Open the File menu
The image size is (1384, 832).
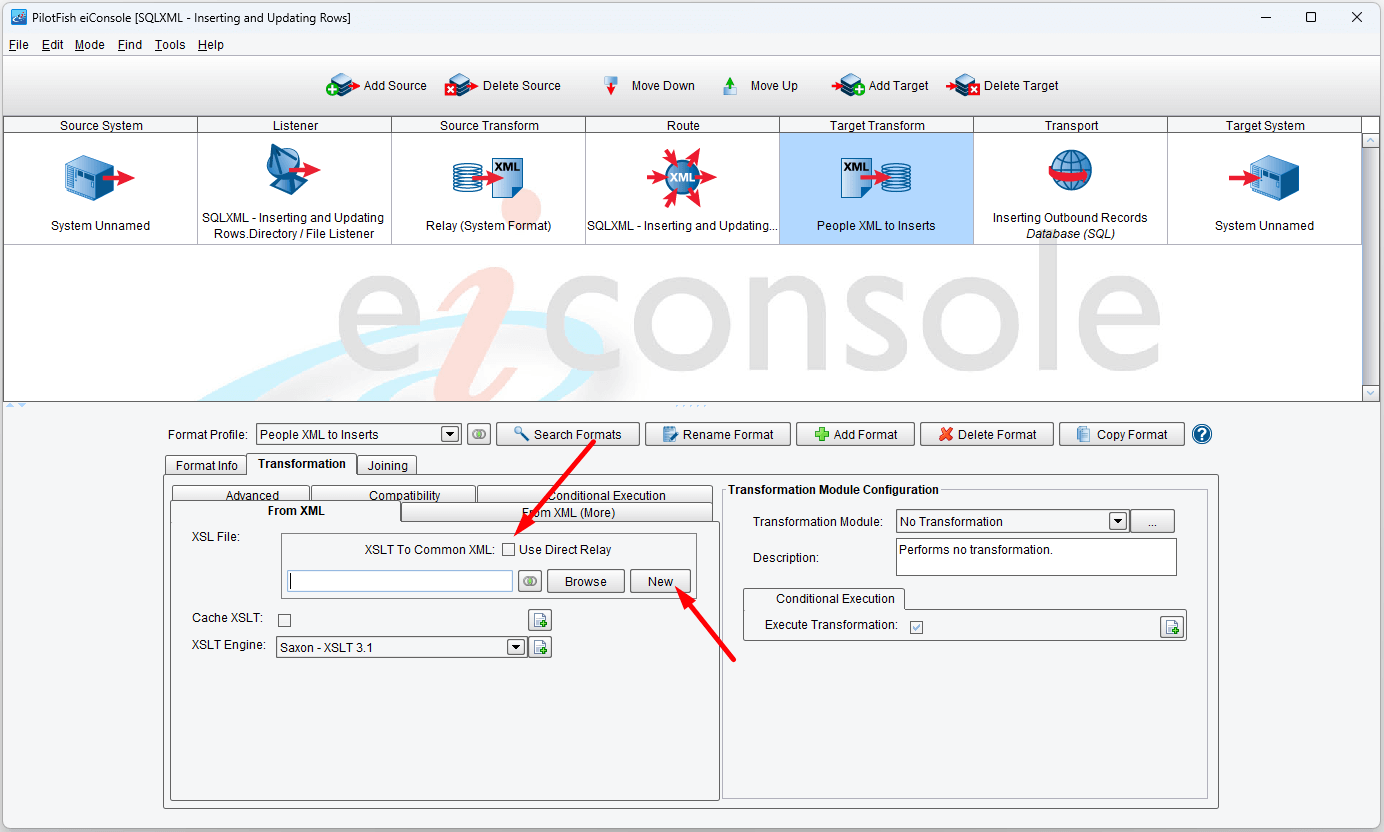click(18, 44)
